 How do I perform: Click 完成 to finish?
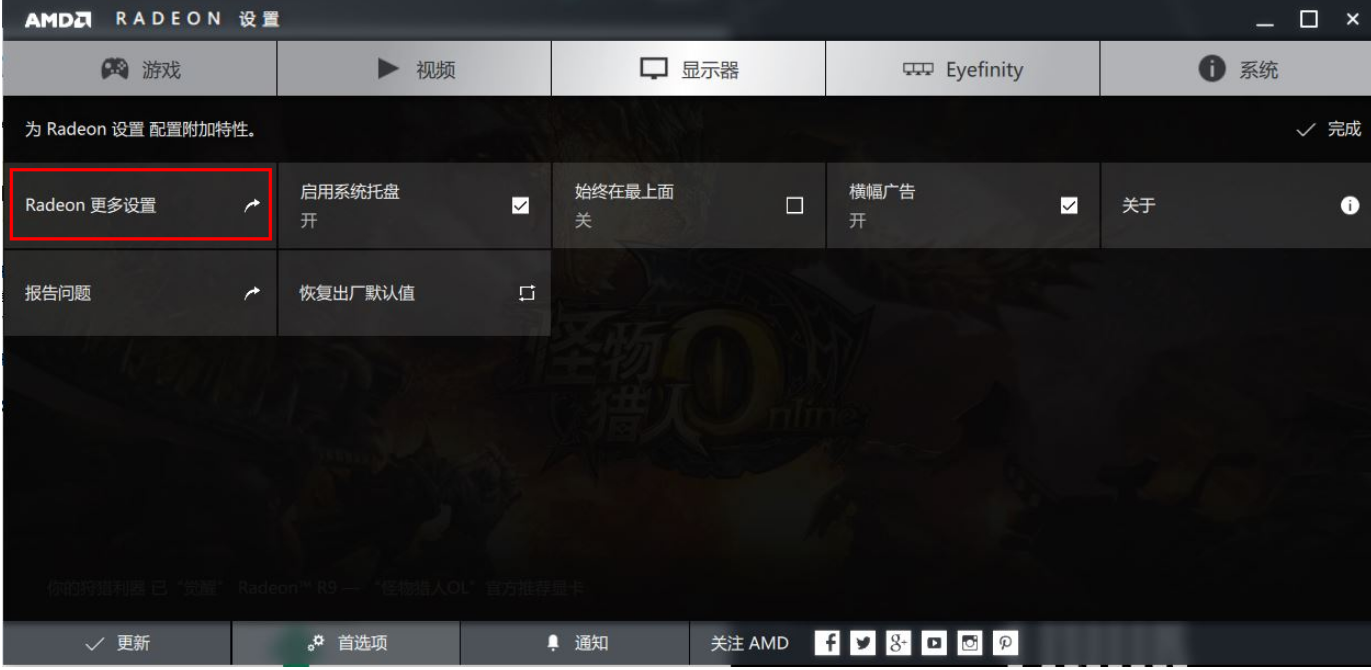point(1330,129)
